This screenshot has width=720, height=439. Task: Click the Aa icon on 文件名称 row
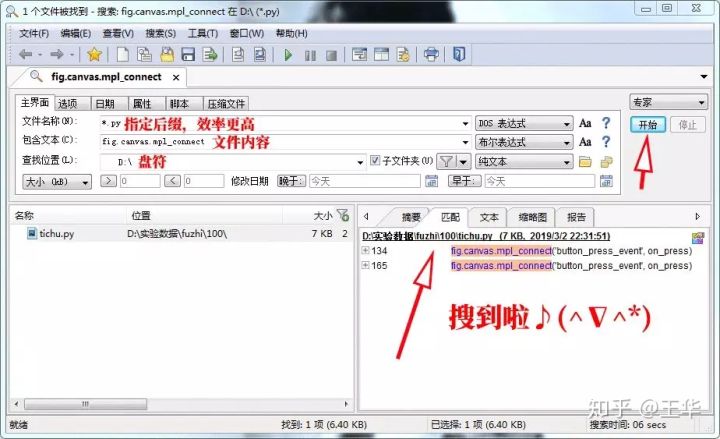(x=585, y=123)
